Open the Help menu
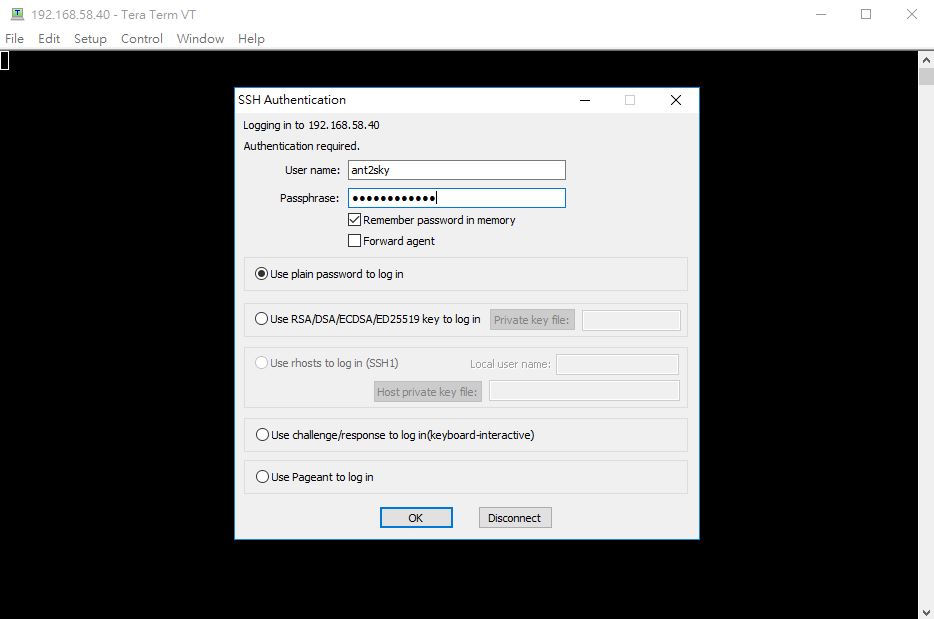This screenshot has height=619, width=934. point(251,39)
